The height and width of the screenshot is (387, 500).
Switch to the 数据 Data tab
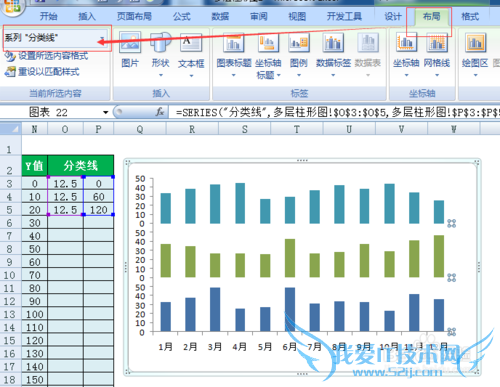220,16
